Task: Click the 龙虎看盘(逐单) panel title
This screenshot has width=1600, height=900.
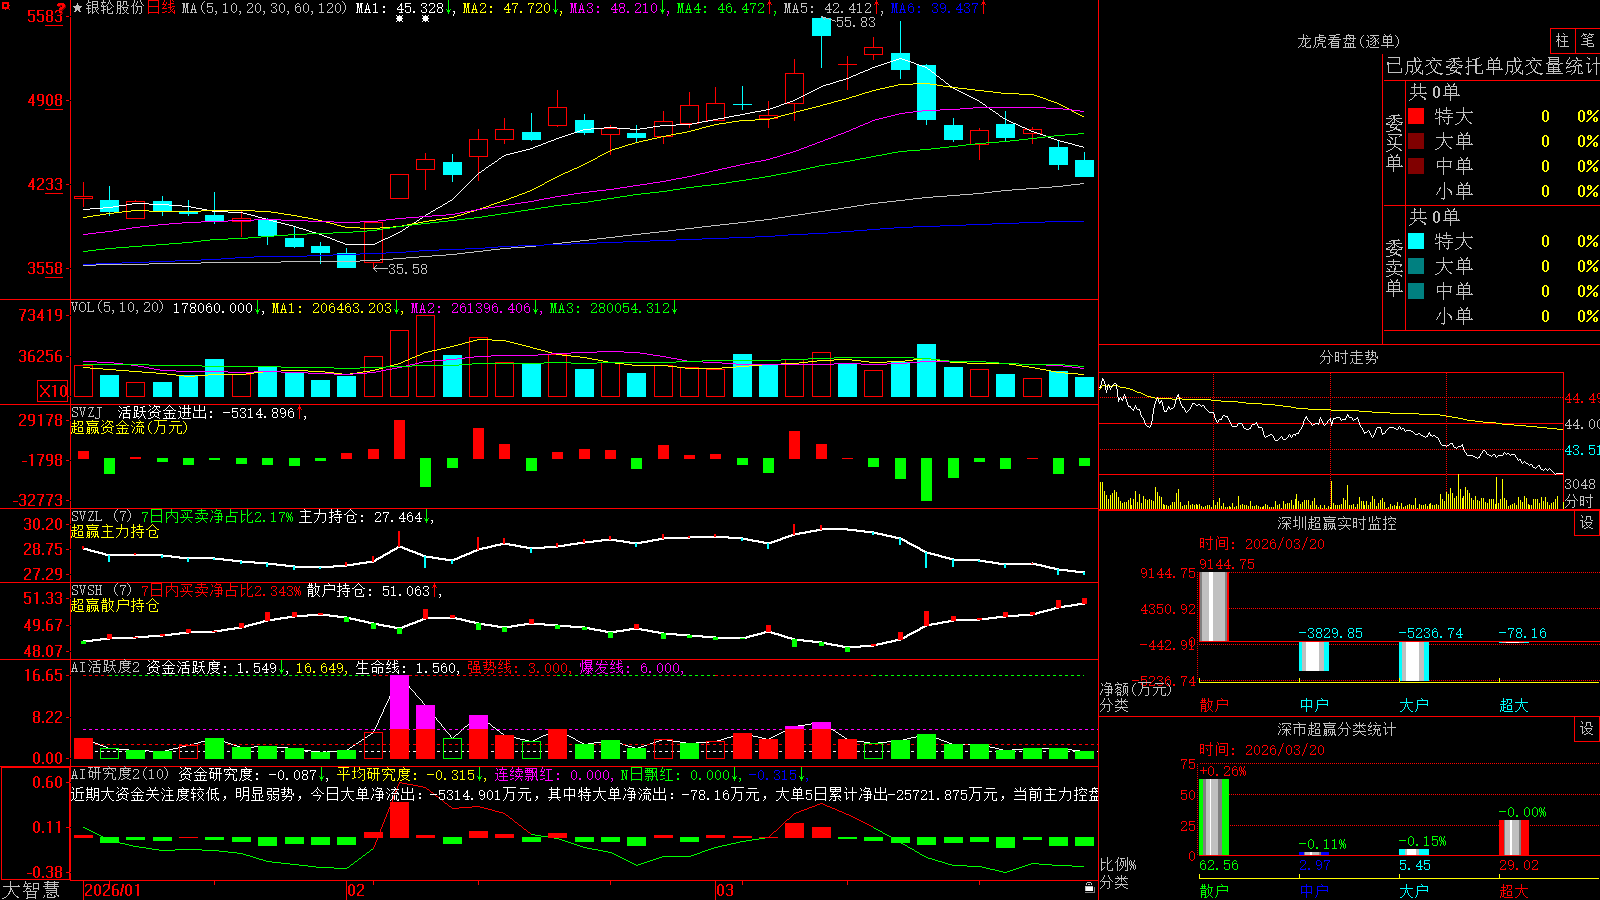Action: pos(1348,41)
